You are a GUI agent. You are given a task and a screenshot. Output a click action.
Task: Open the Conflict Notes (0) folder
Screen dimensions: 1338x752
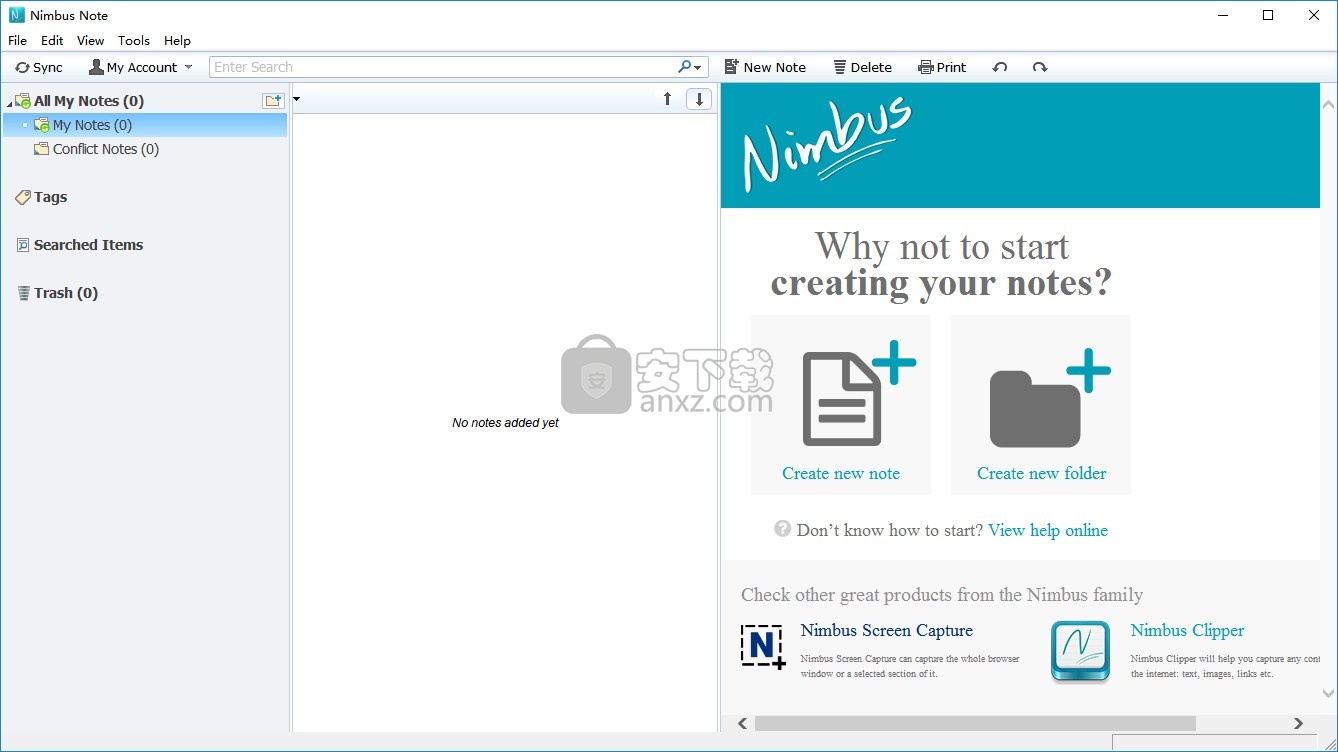[x=106, y=149]
